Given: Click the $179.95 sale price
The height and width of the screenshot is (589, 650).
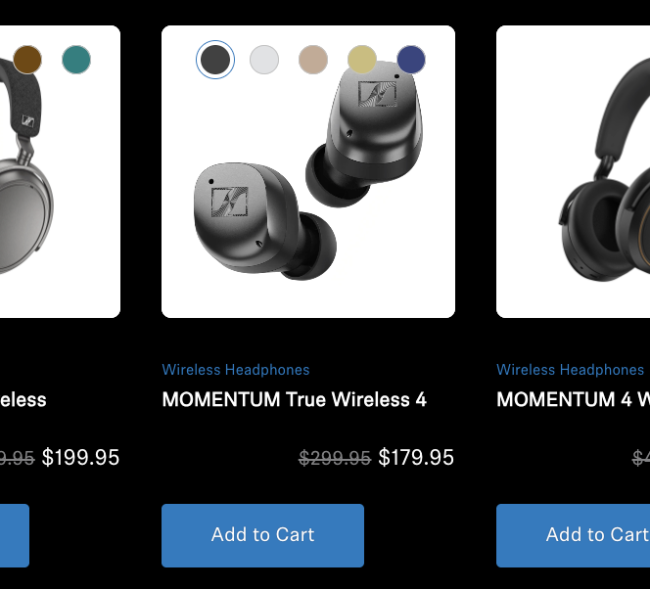Looking at the screenshot, I should (x=416, y=458).
